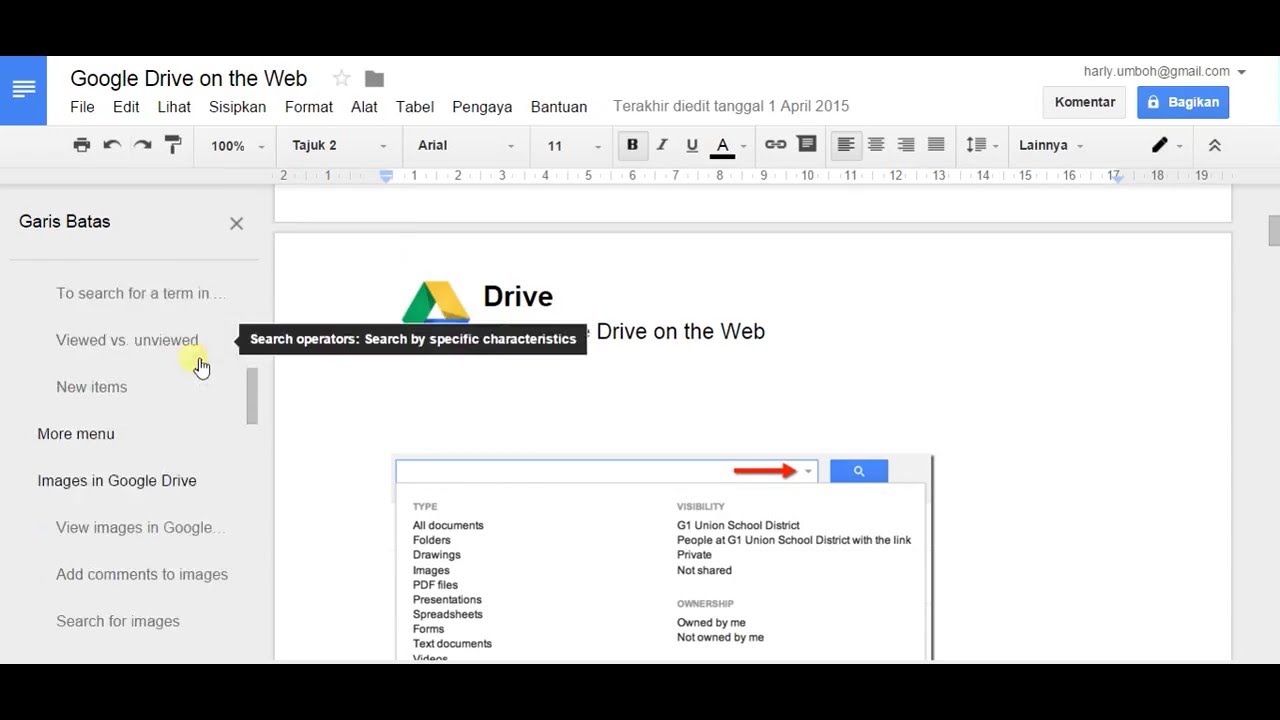
Task: Click the Drive heading text in document
Action: pyautogui.click(x=518, y=296)
